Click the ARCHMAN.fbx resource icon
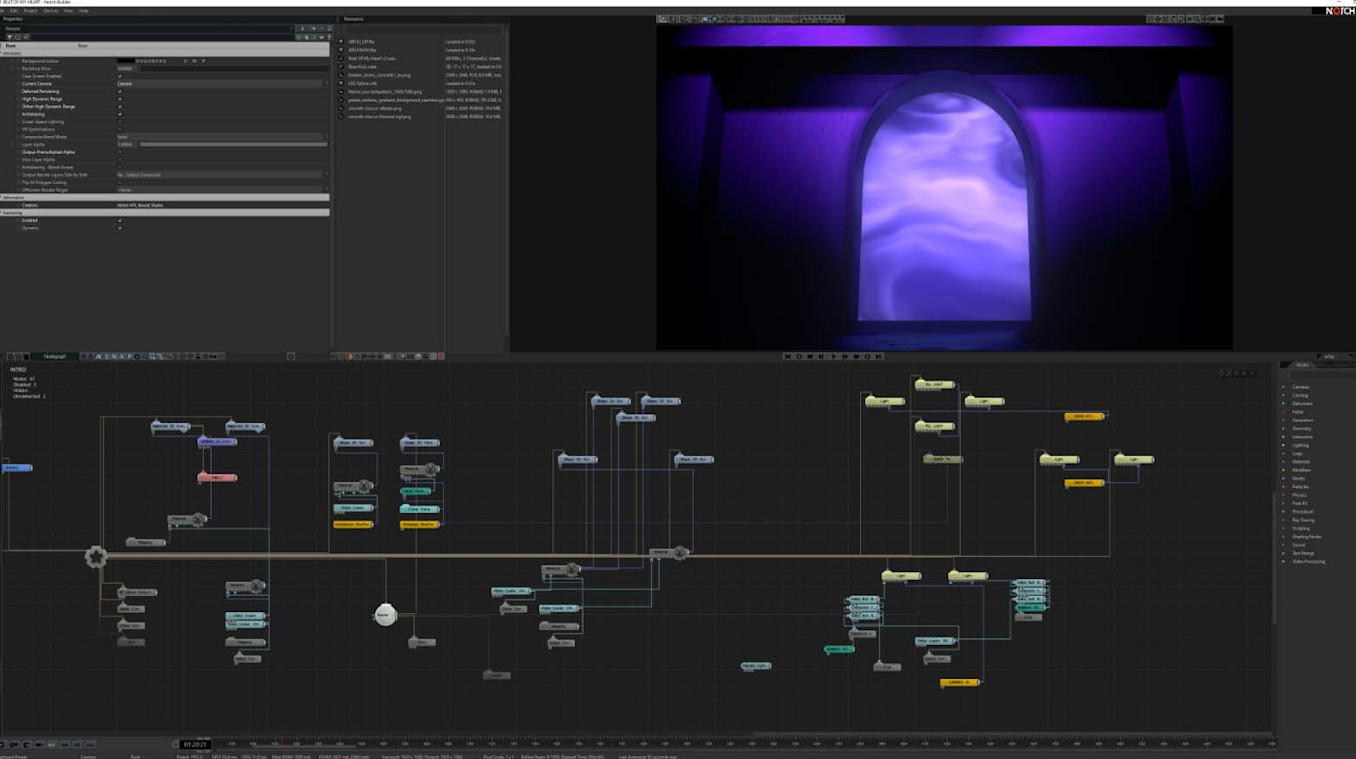The image size is (1356, 759). 341,50
